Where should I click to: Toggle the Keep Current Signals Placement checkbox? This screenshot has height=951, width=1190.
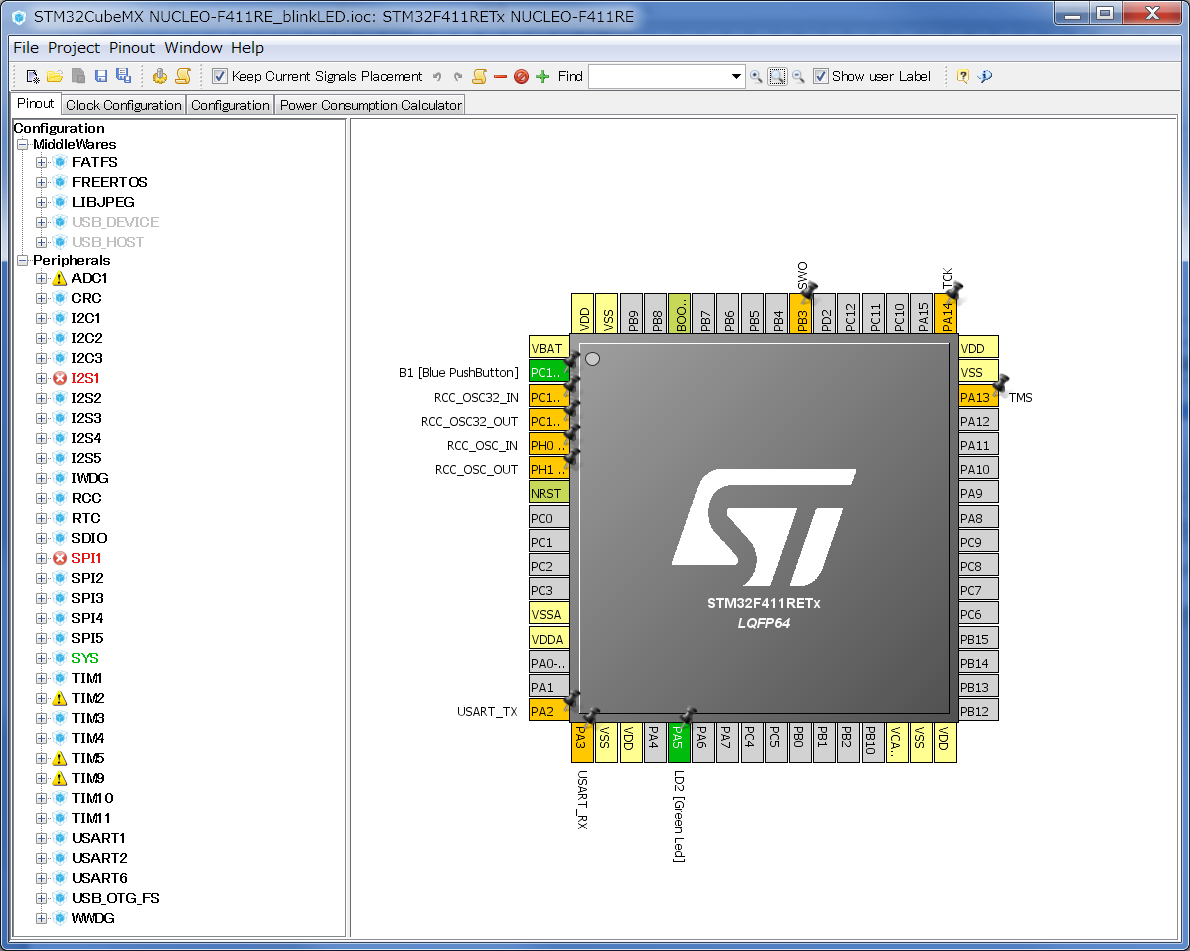(218, 76)
